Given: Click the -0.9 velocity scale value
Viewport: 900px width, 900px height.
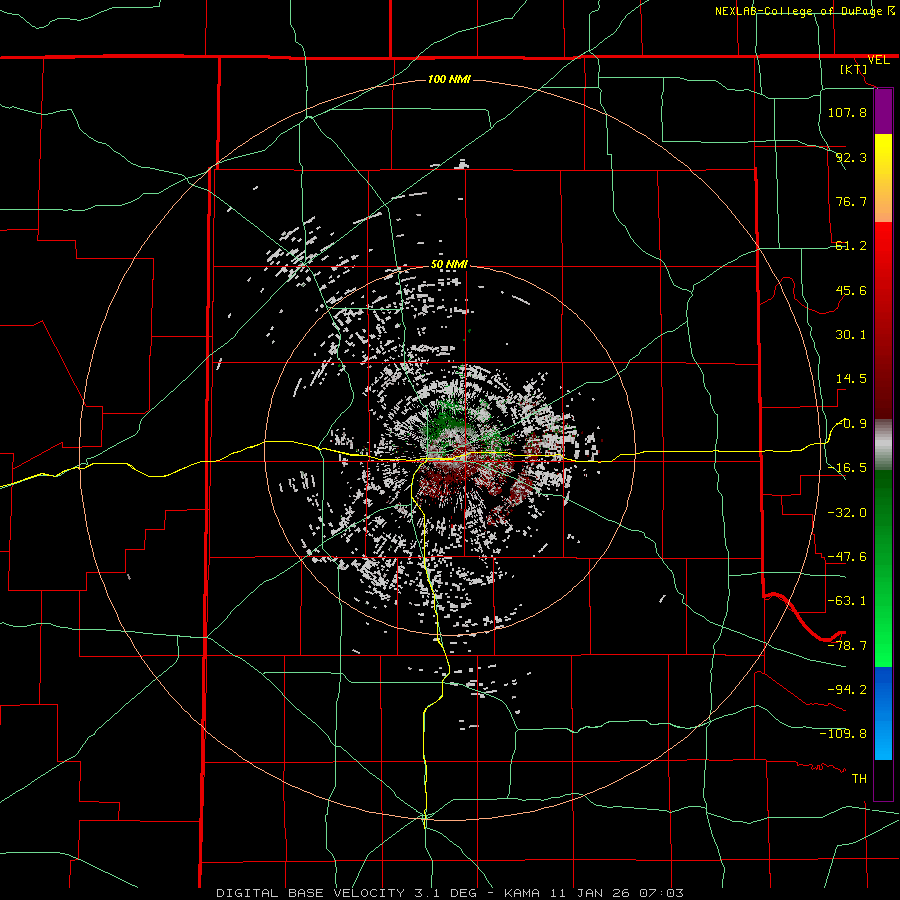Looking at the screenshot, I should pos(851,424).
